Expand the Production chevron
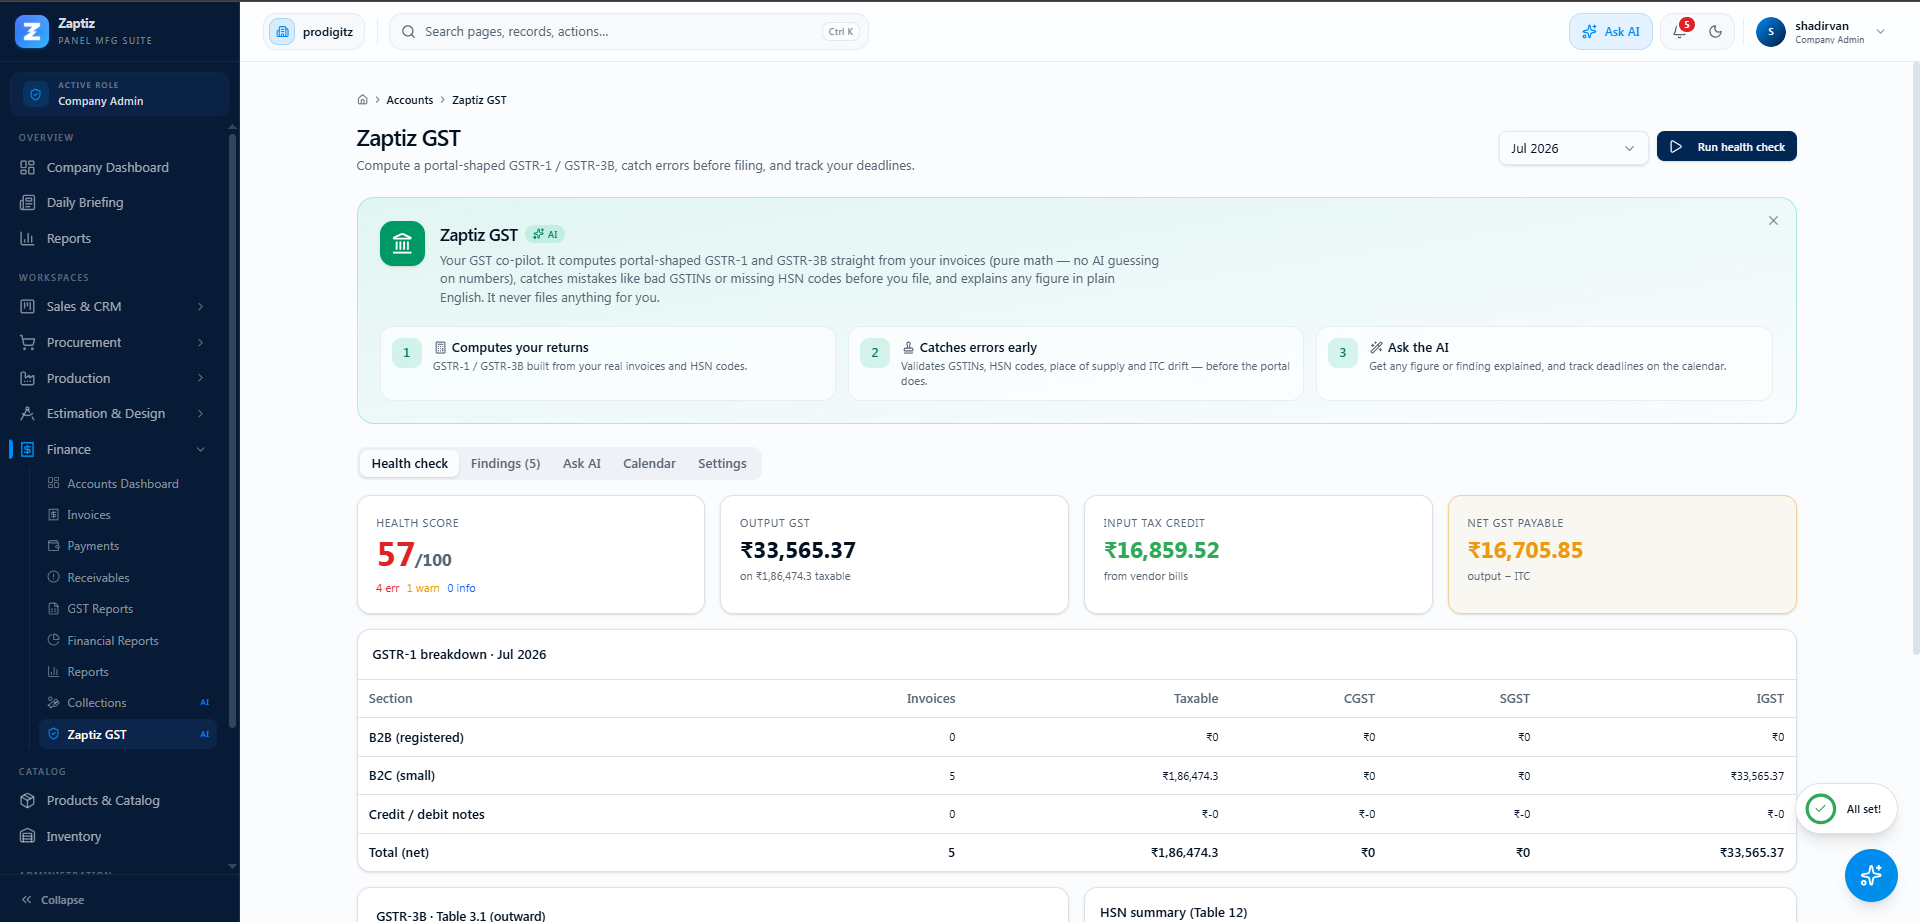1920x922 pixels. 200,379
